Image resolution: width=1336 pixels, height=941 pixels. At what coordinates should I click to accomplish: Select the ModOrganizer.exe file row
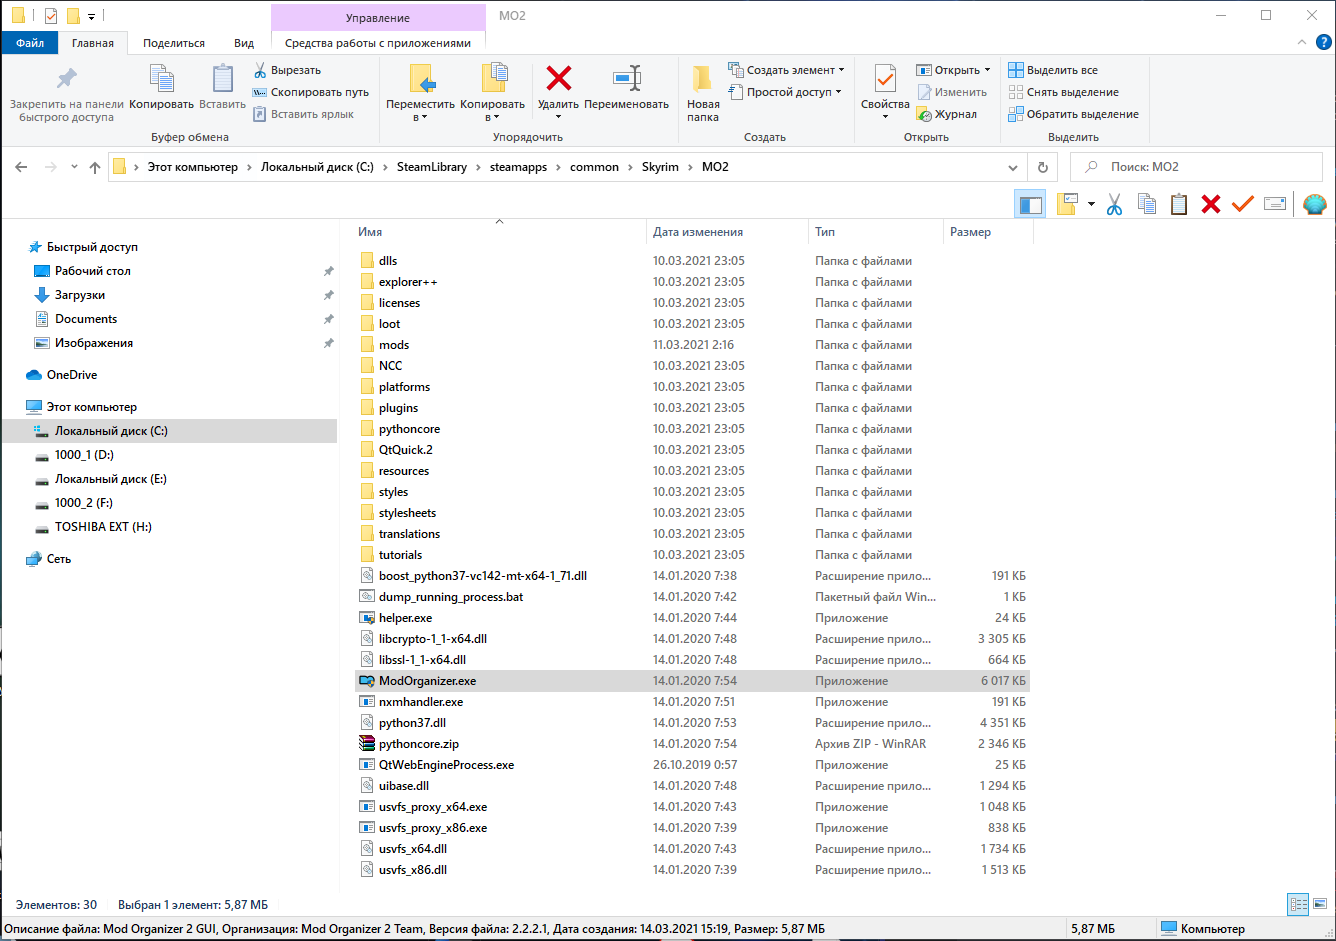(693, 681)
